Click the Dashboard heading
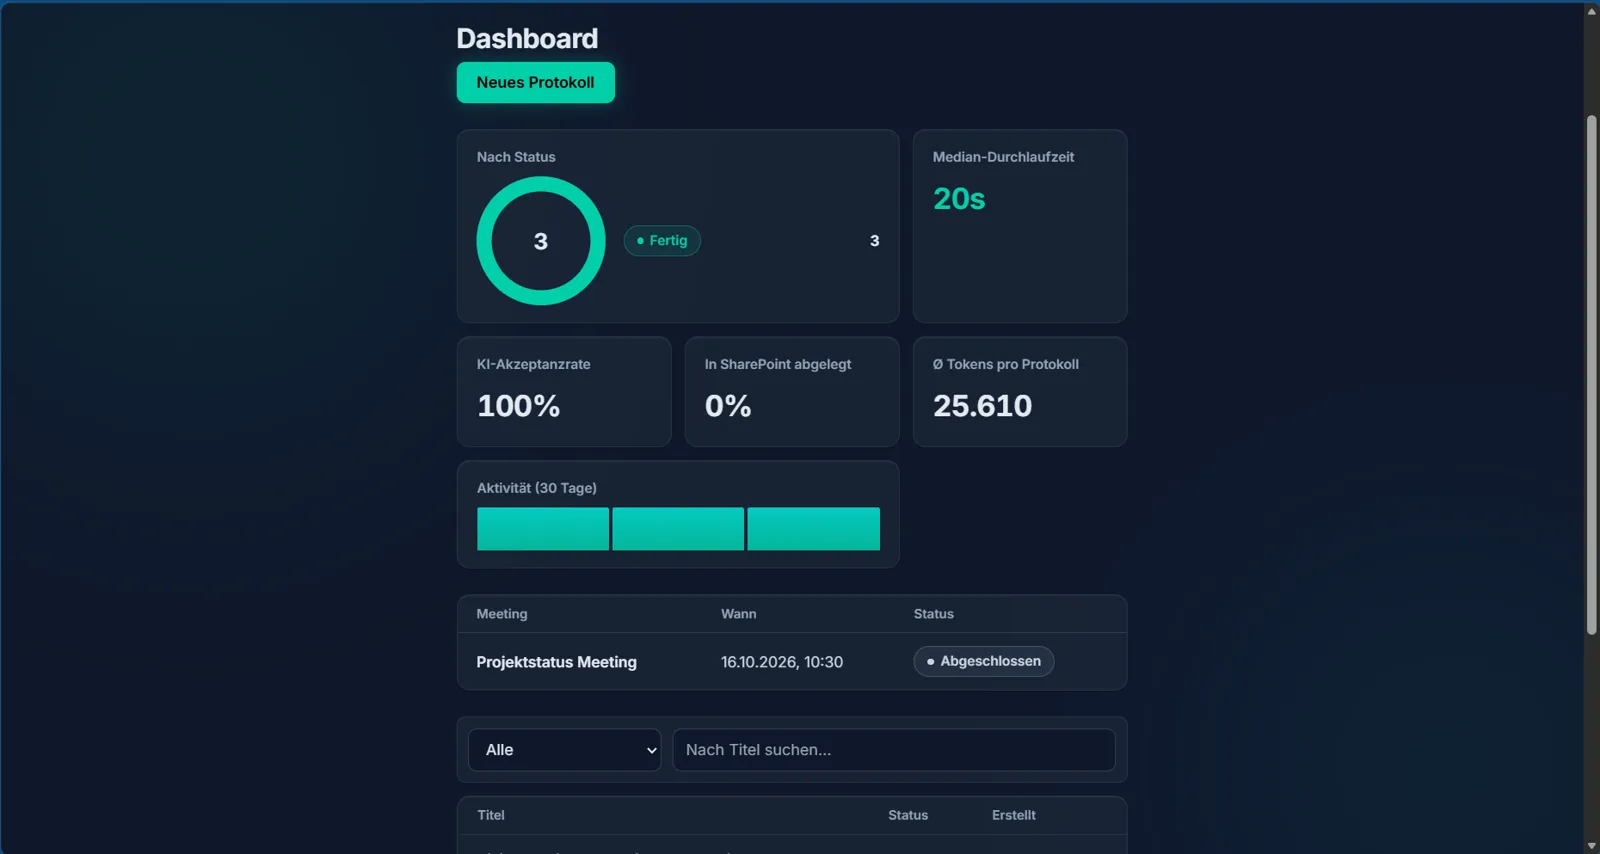 pos(527,38)
